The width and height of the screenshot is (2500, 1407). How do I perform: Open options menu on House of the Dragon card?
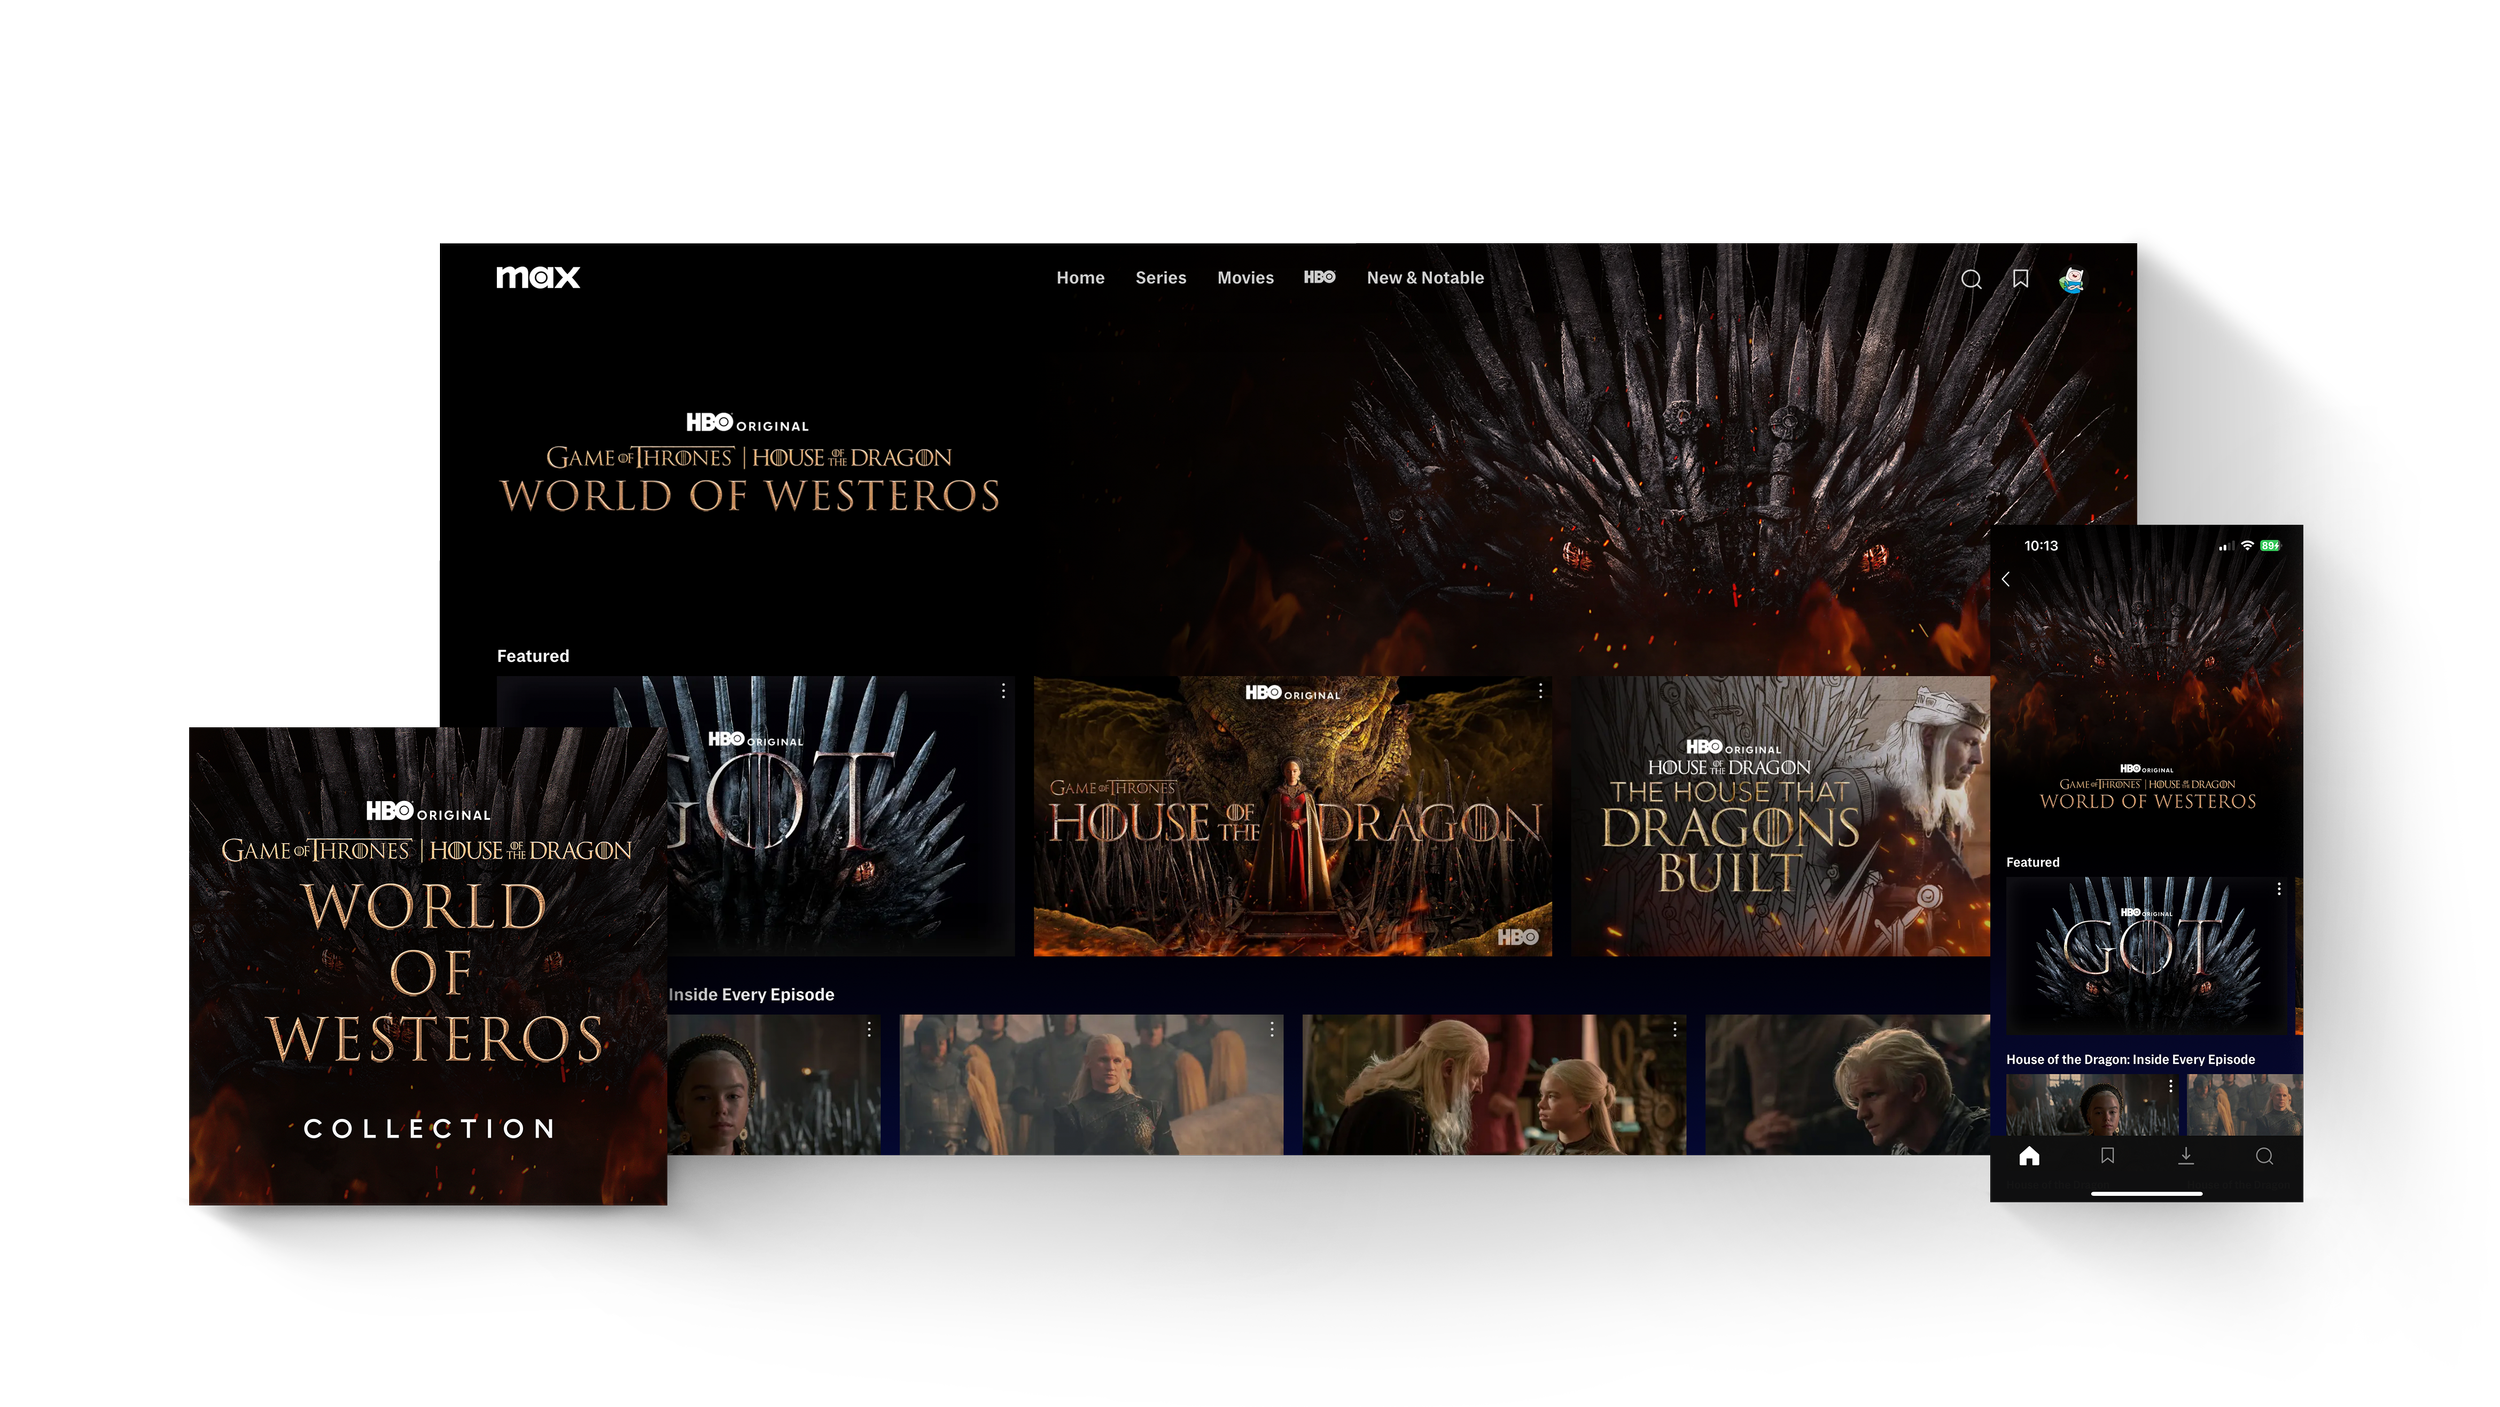(x=1540, y=691)
